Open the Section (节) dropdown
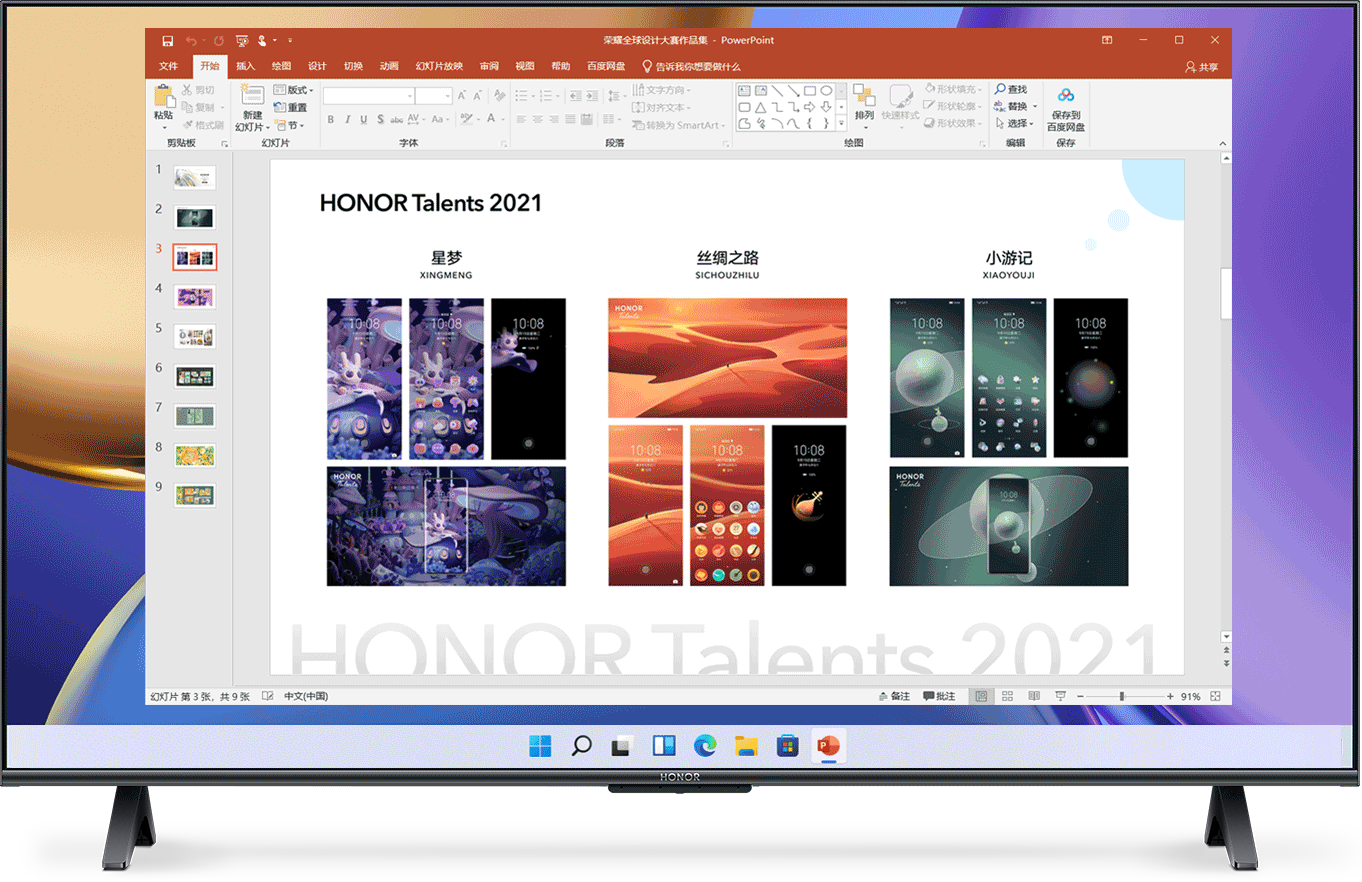The image size is (1362, 882). click(x=288, y=125)
